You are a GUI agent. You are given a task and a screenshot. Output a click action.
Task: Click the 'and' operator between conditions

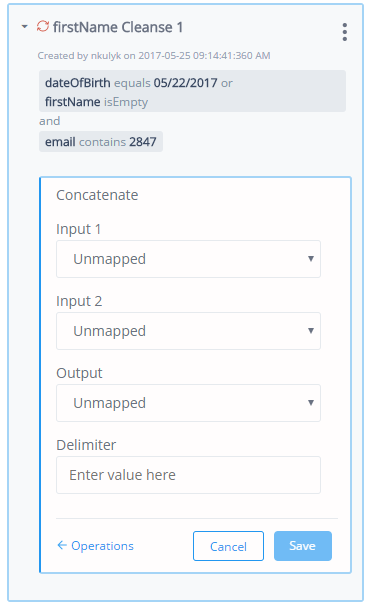(49, 121)
